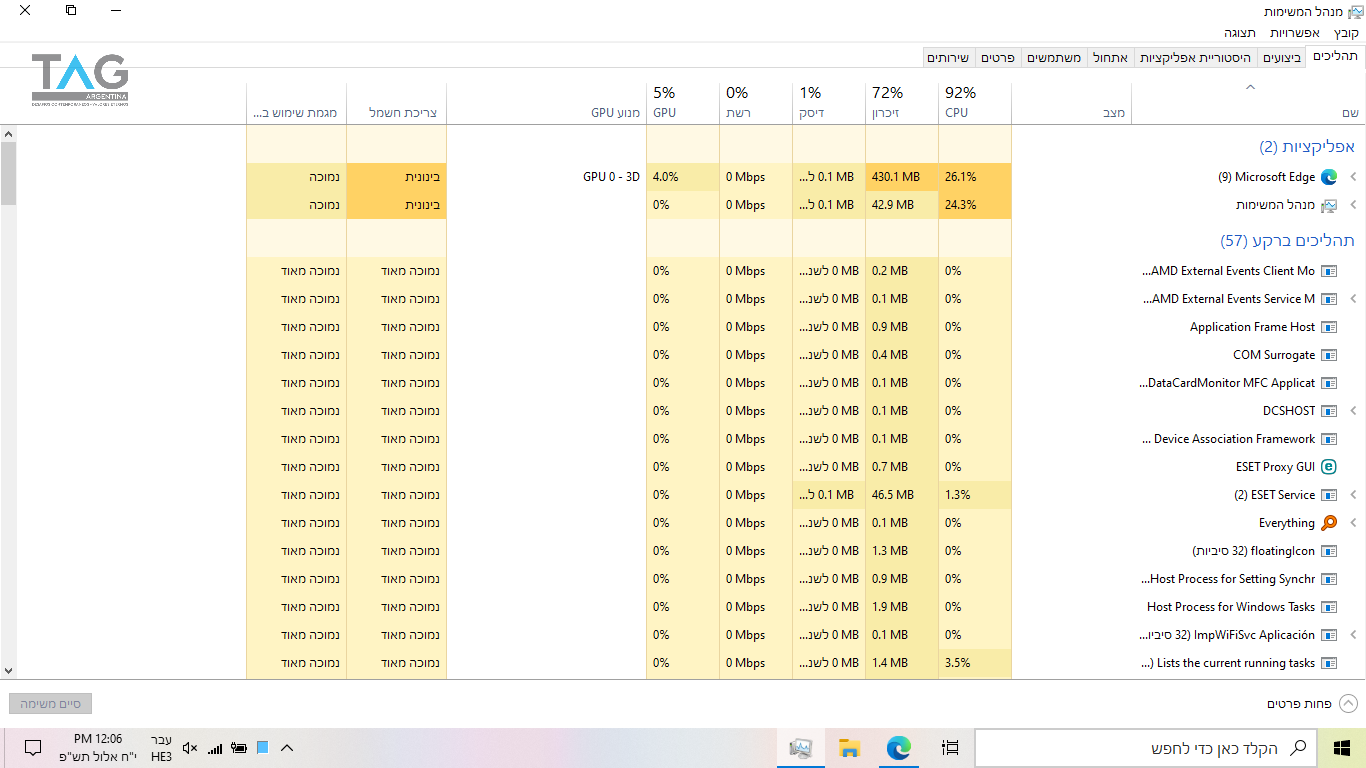Expand AMD External Events Service row

pyautogui.click(x=1354, y=299)
